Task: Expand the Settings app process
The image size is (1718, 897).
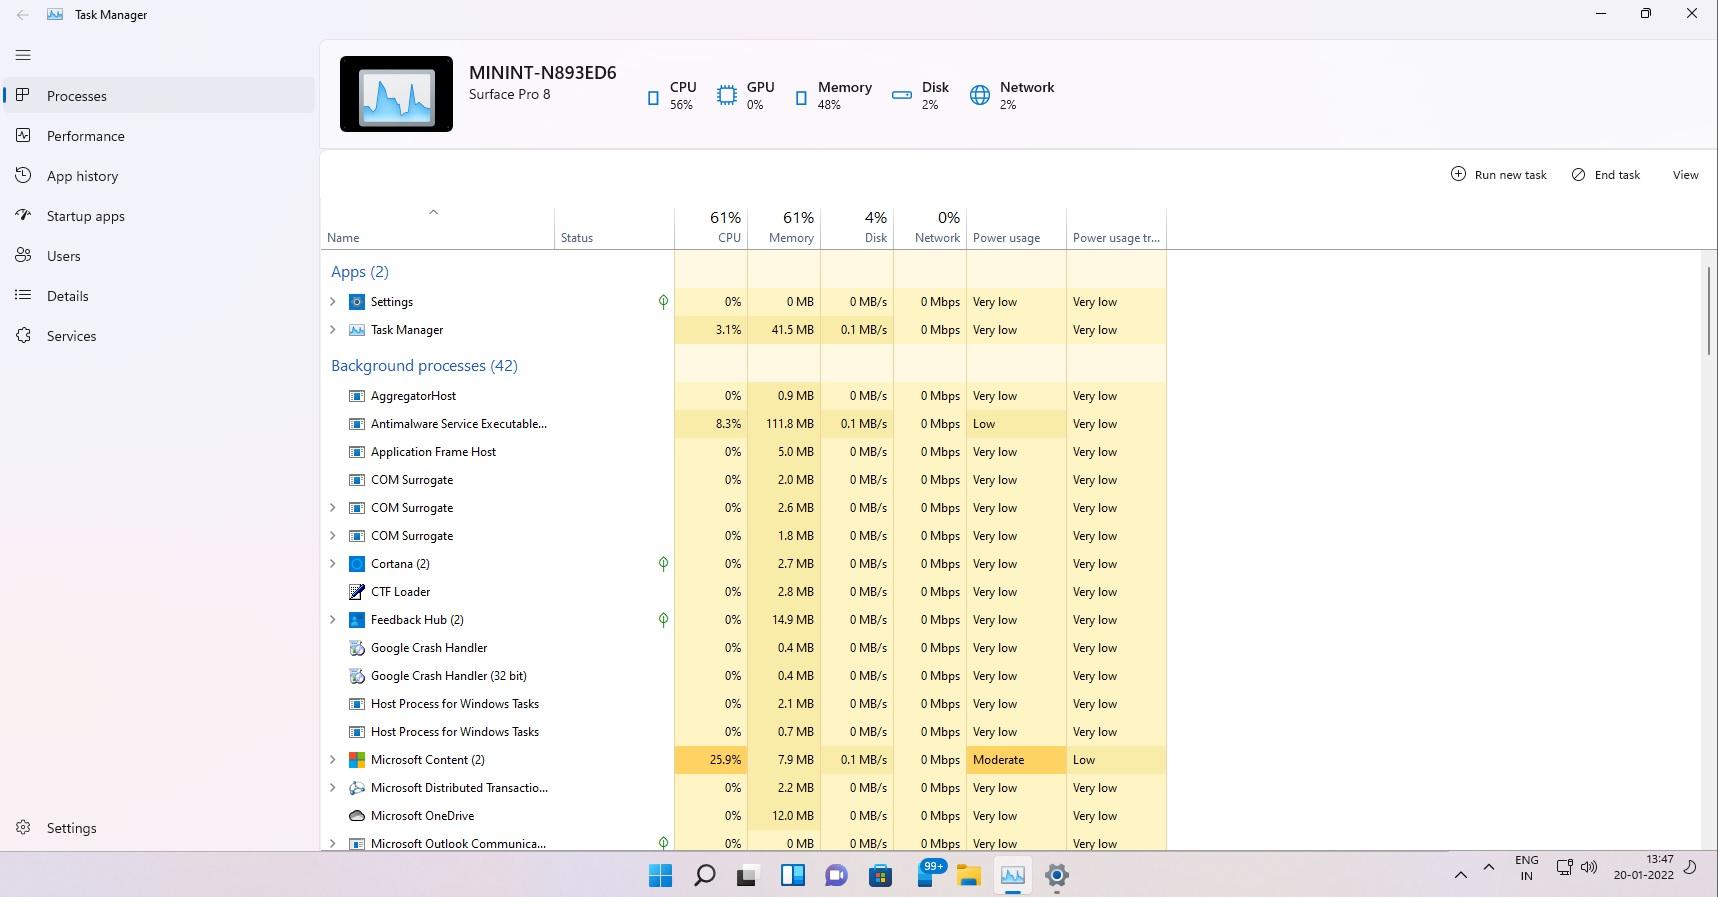Action: (333, 302)
